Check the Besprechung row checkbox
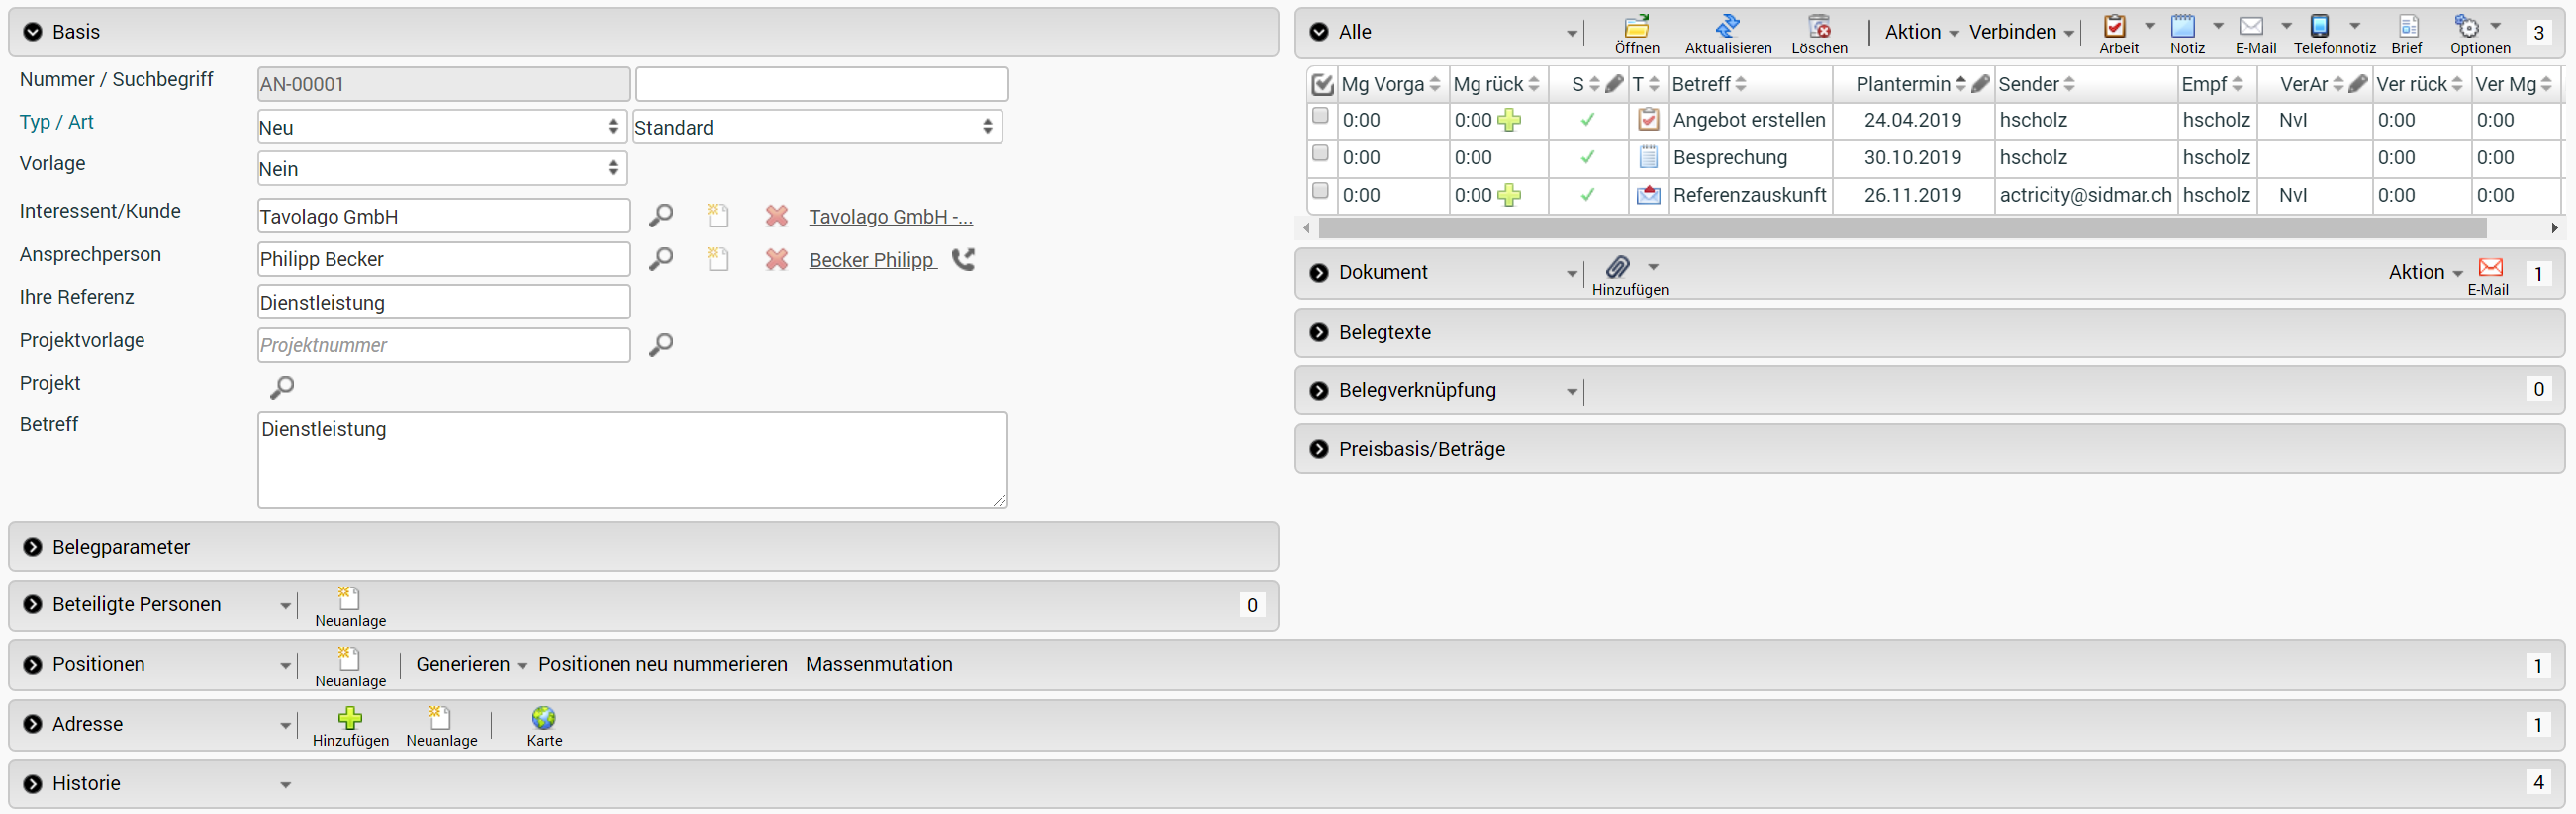The width and height of the screenshot is (2576, 814). 1320,153
